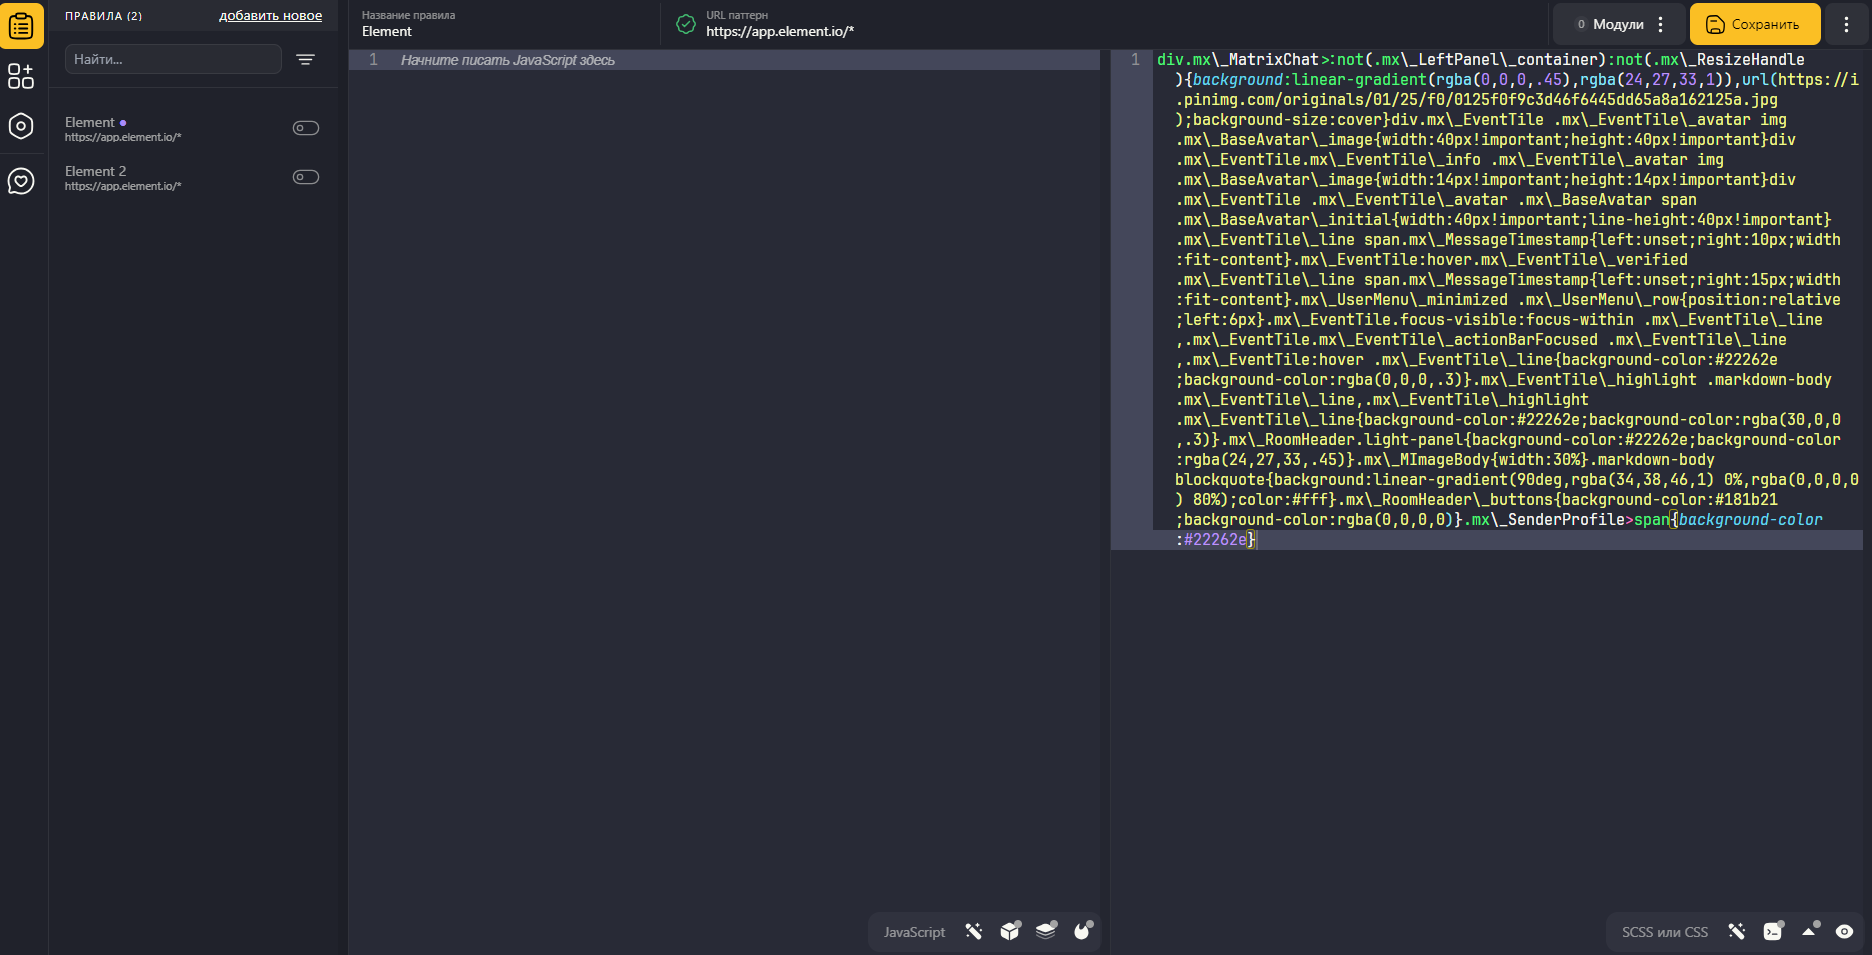The height and width of the screenshot is (955, 1872).
Task: Enable the Element rule switch
Action: click(x=306, y=128)
